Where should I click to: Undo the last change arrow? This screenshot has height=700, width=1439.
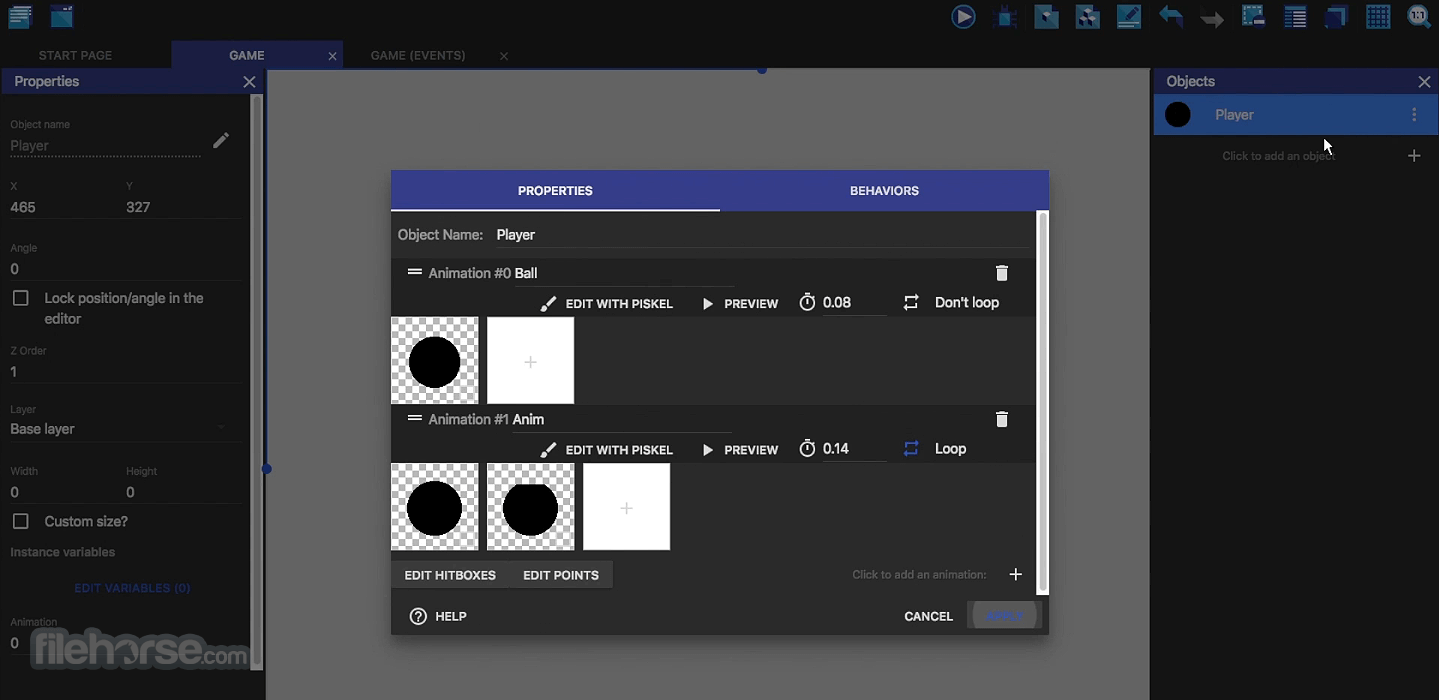click(1170, 17)
